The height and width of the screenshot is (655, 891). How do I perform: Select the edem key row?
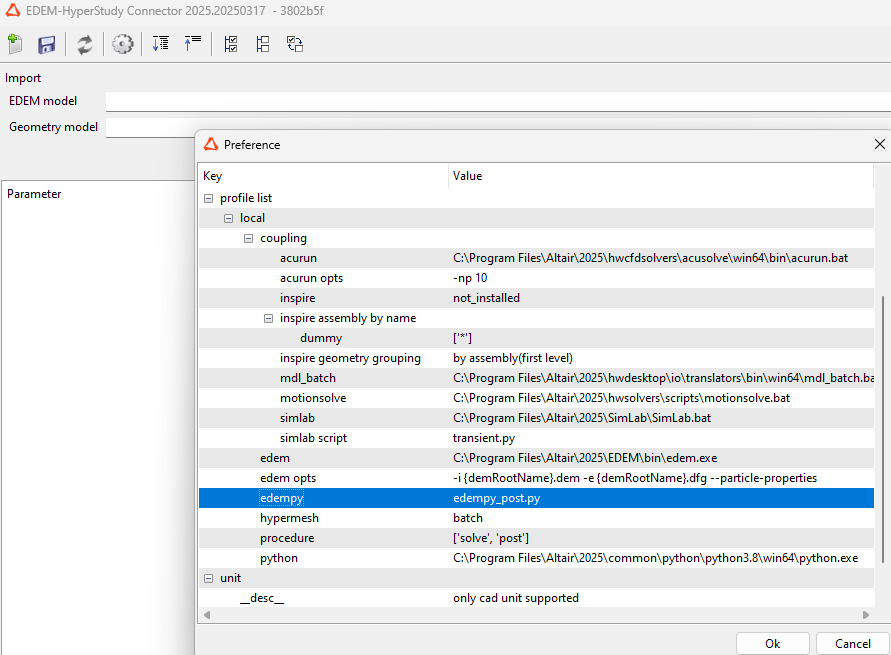pyautogui.click(x=536, y=458)
